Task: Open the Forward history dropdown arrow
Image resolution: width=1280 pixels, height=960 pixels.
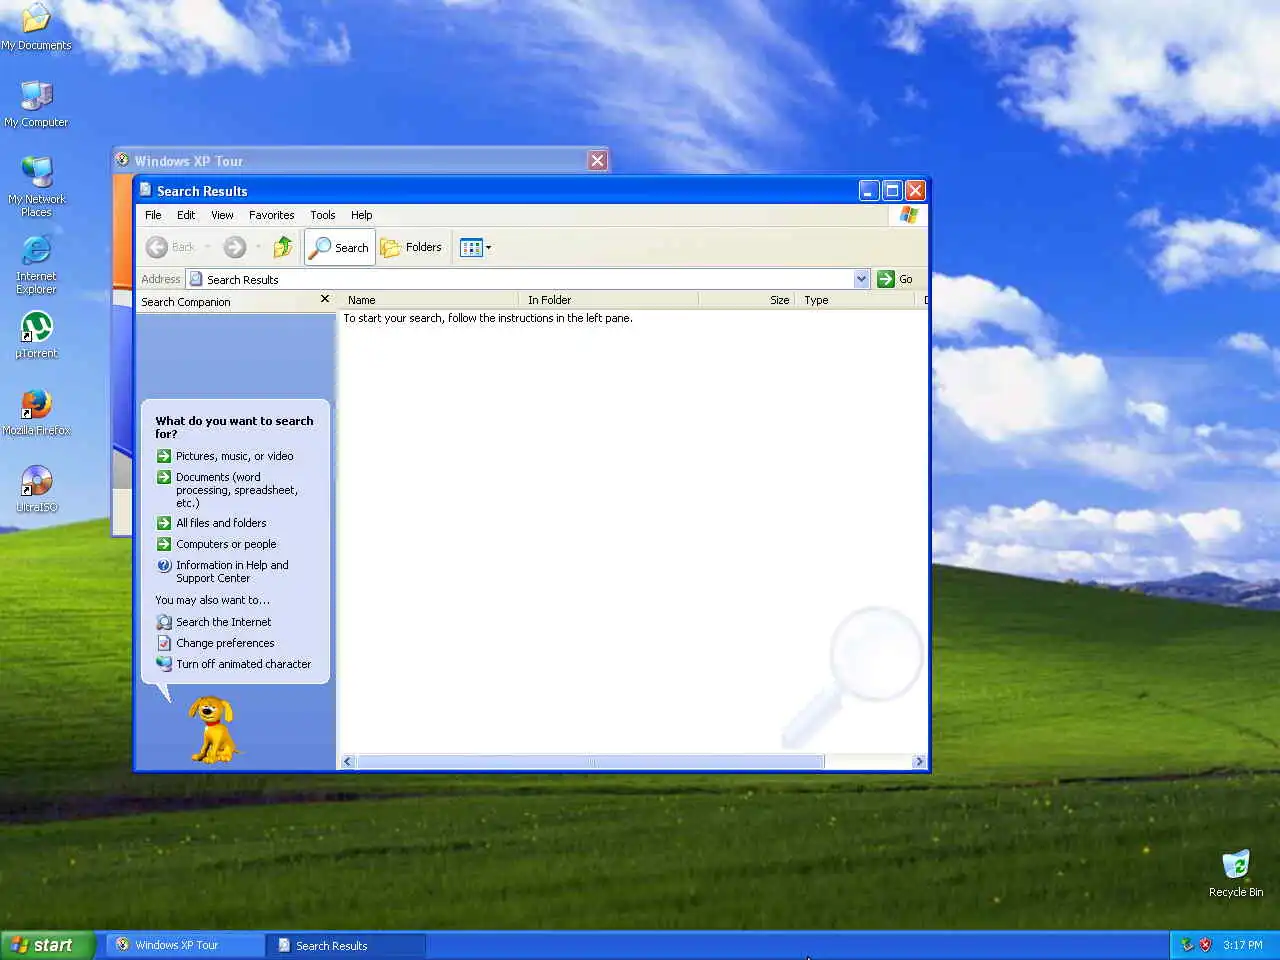Action: [x=258, y=247]
